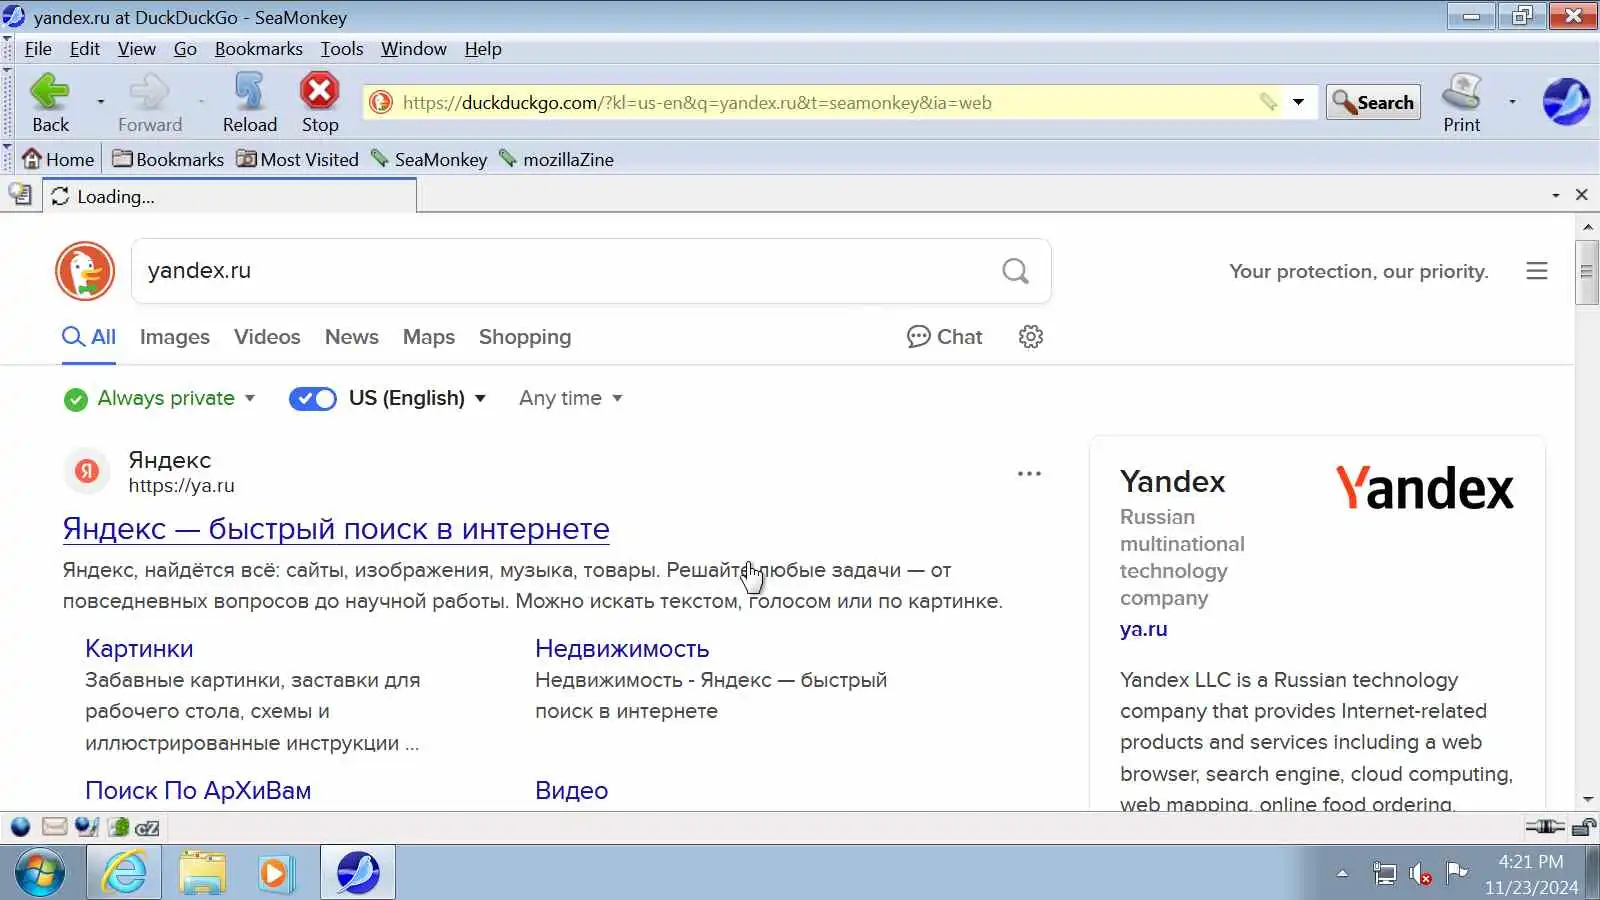The width and height of the screenshot is (1600, 900).
Task: Open the Windows Start menu
Action: 40,872
